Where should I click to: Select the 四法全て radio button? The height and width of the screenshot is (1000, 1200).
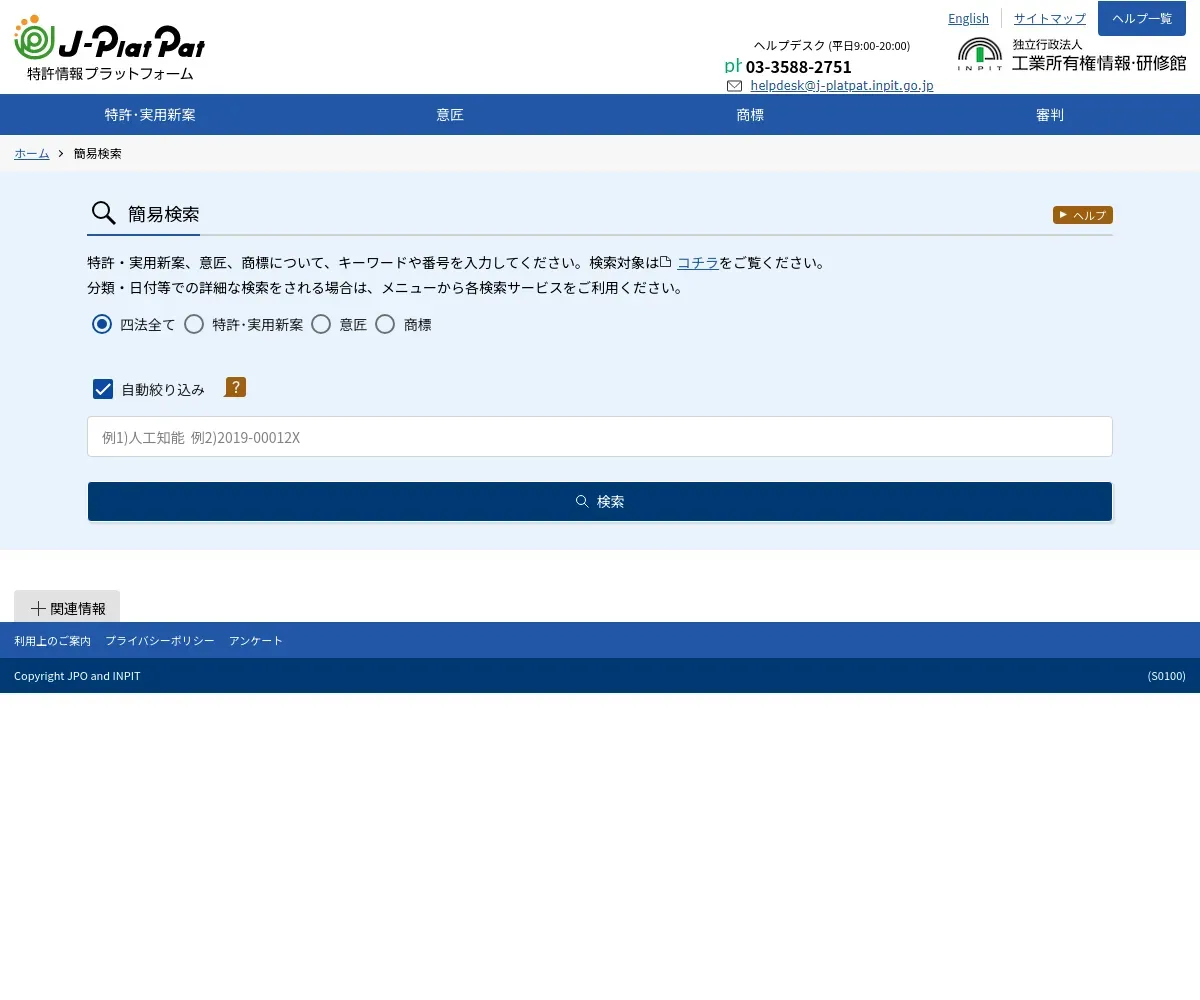[x=102, y=324]
